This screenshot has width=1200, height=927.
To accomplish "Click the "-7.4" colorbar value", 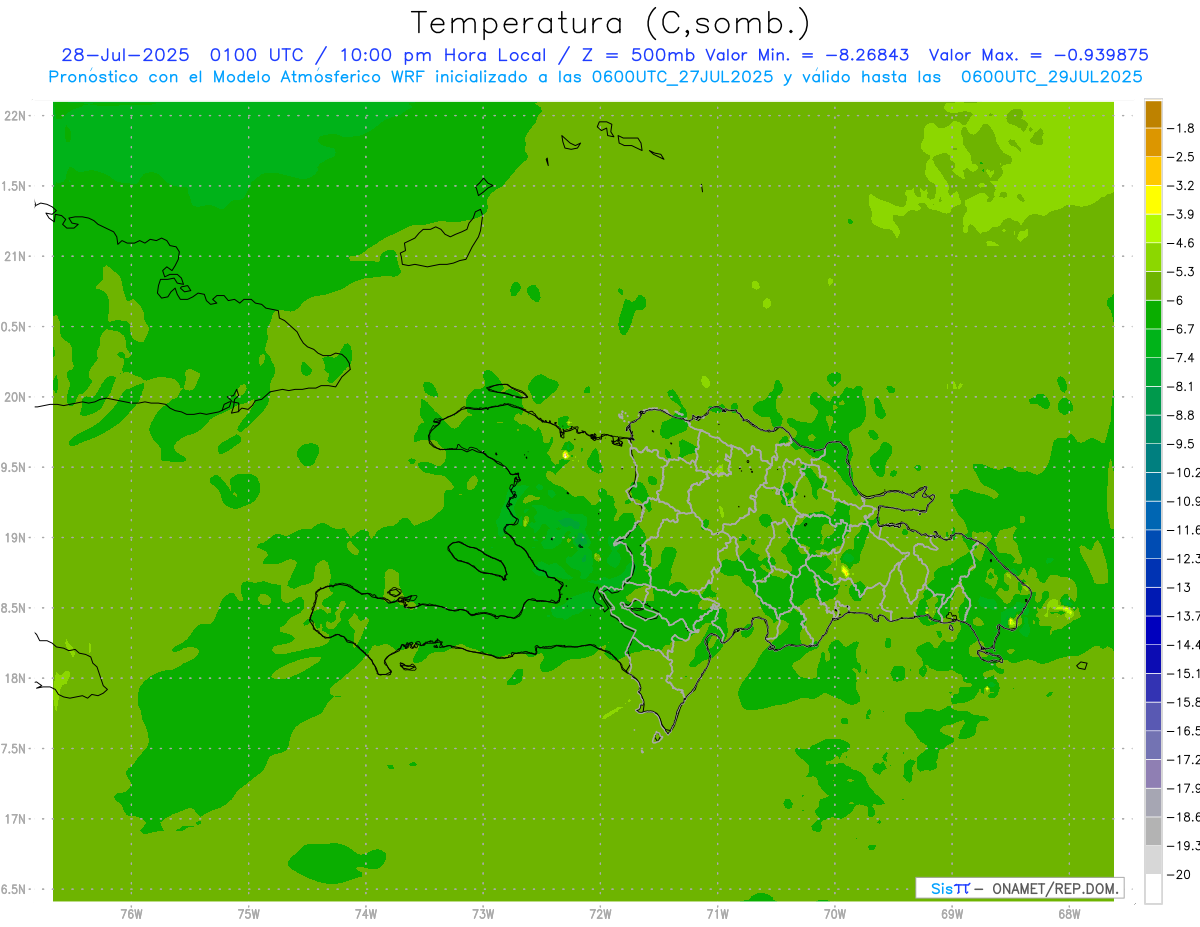I will coord(1181,358).
